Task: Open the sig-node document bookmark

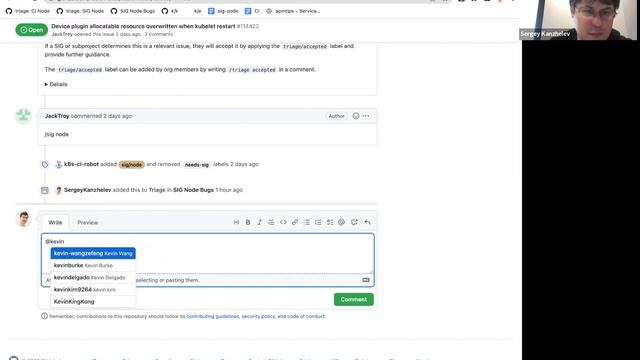Action: [x=223, y=11]
